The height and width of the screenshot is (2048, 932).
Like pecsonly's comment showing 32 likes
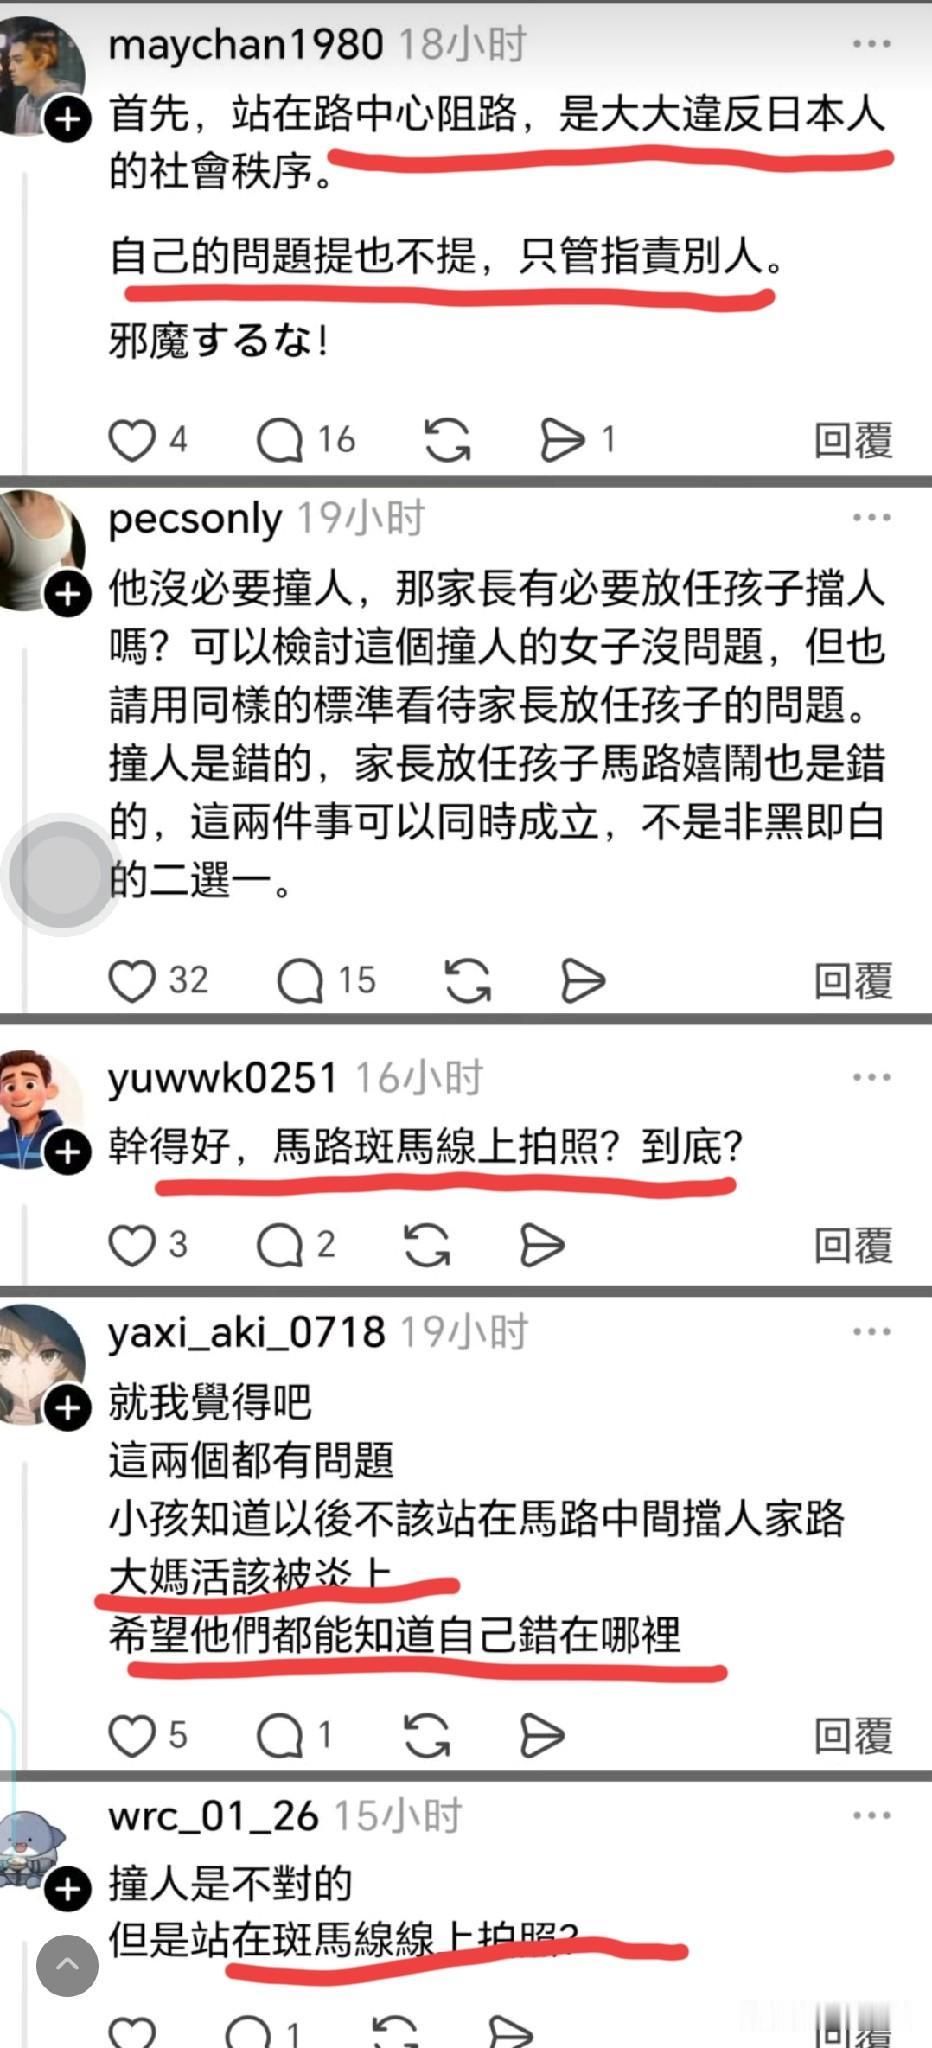coord(132,980)
